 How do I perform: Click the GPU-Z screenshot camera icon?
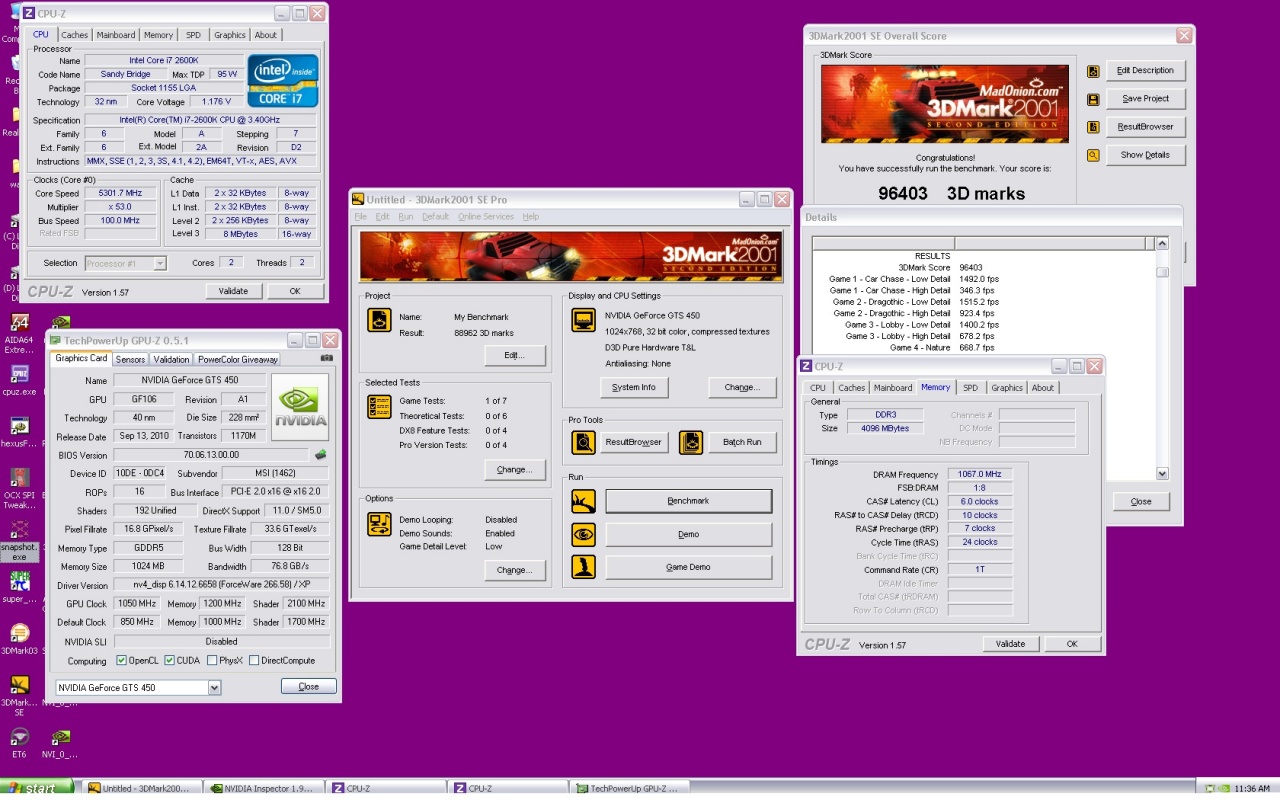click(327, 358)
